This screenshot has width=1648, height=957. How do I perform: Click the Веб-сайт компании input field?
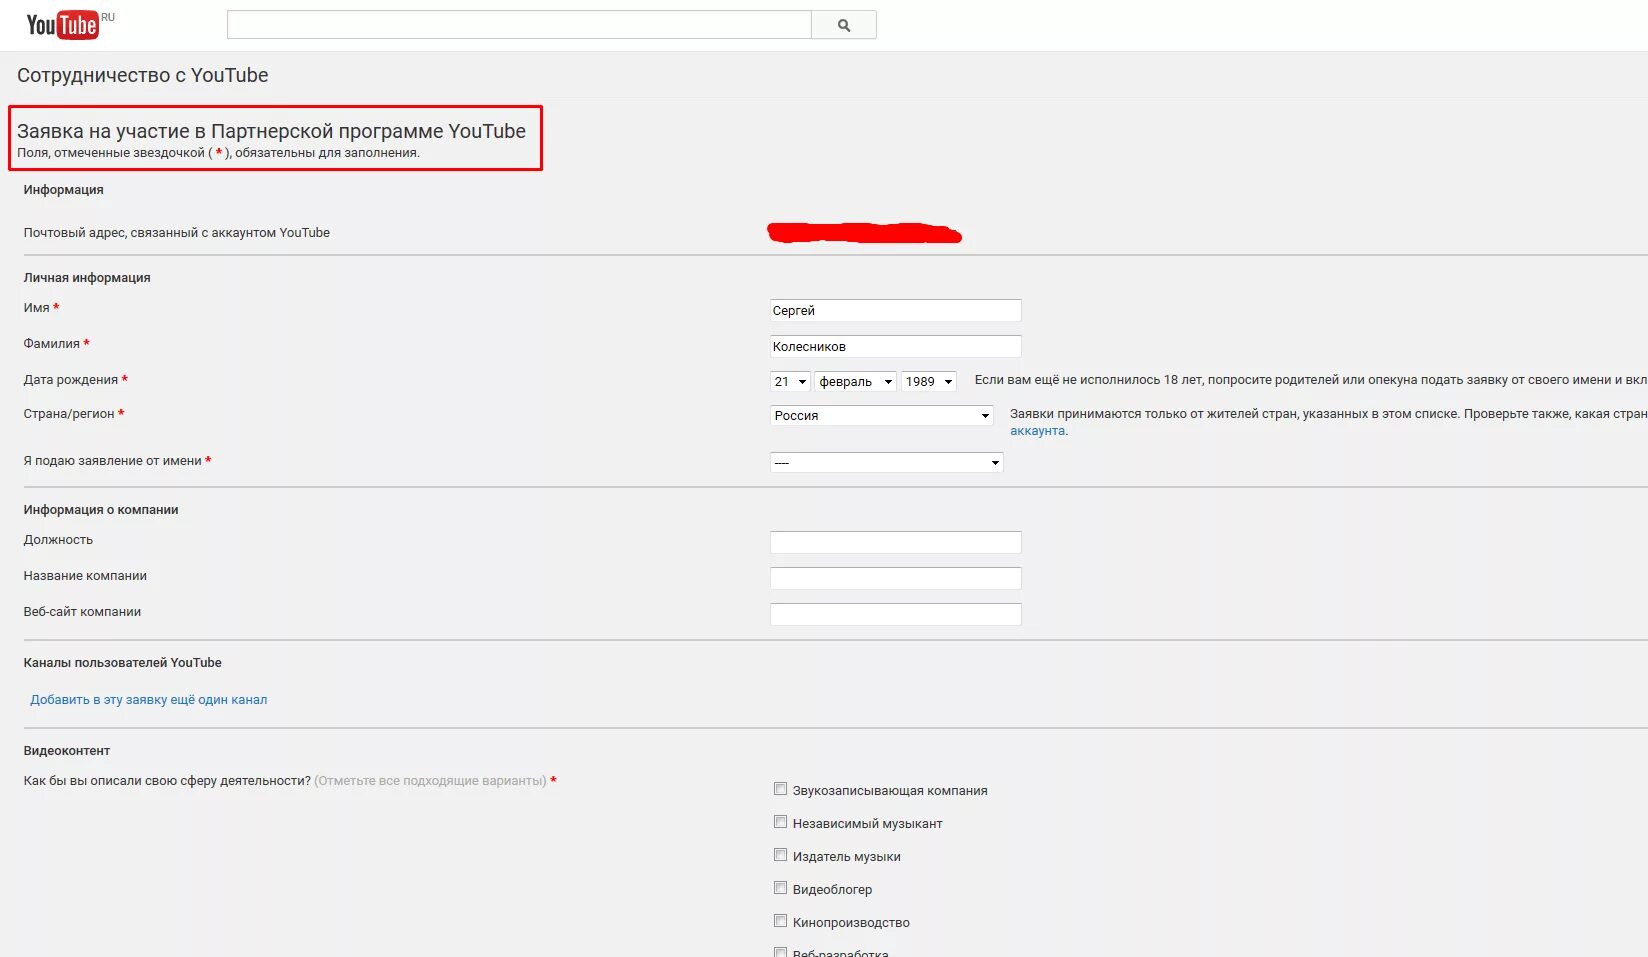[896, 614]
